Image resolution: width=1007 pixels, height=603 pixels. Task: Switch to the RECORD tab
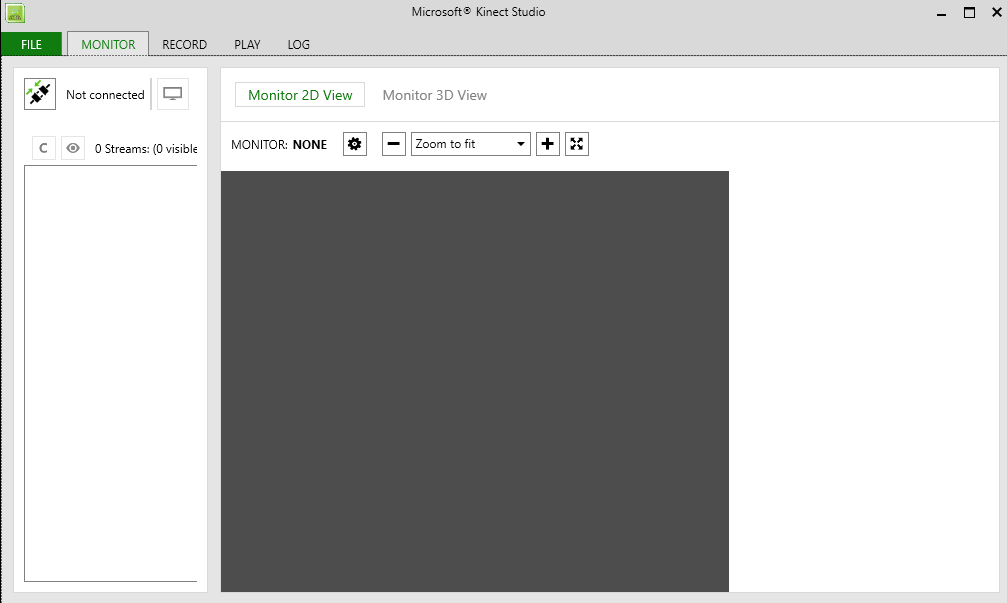(x=183, y=44)
